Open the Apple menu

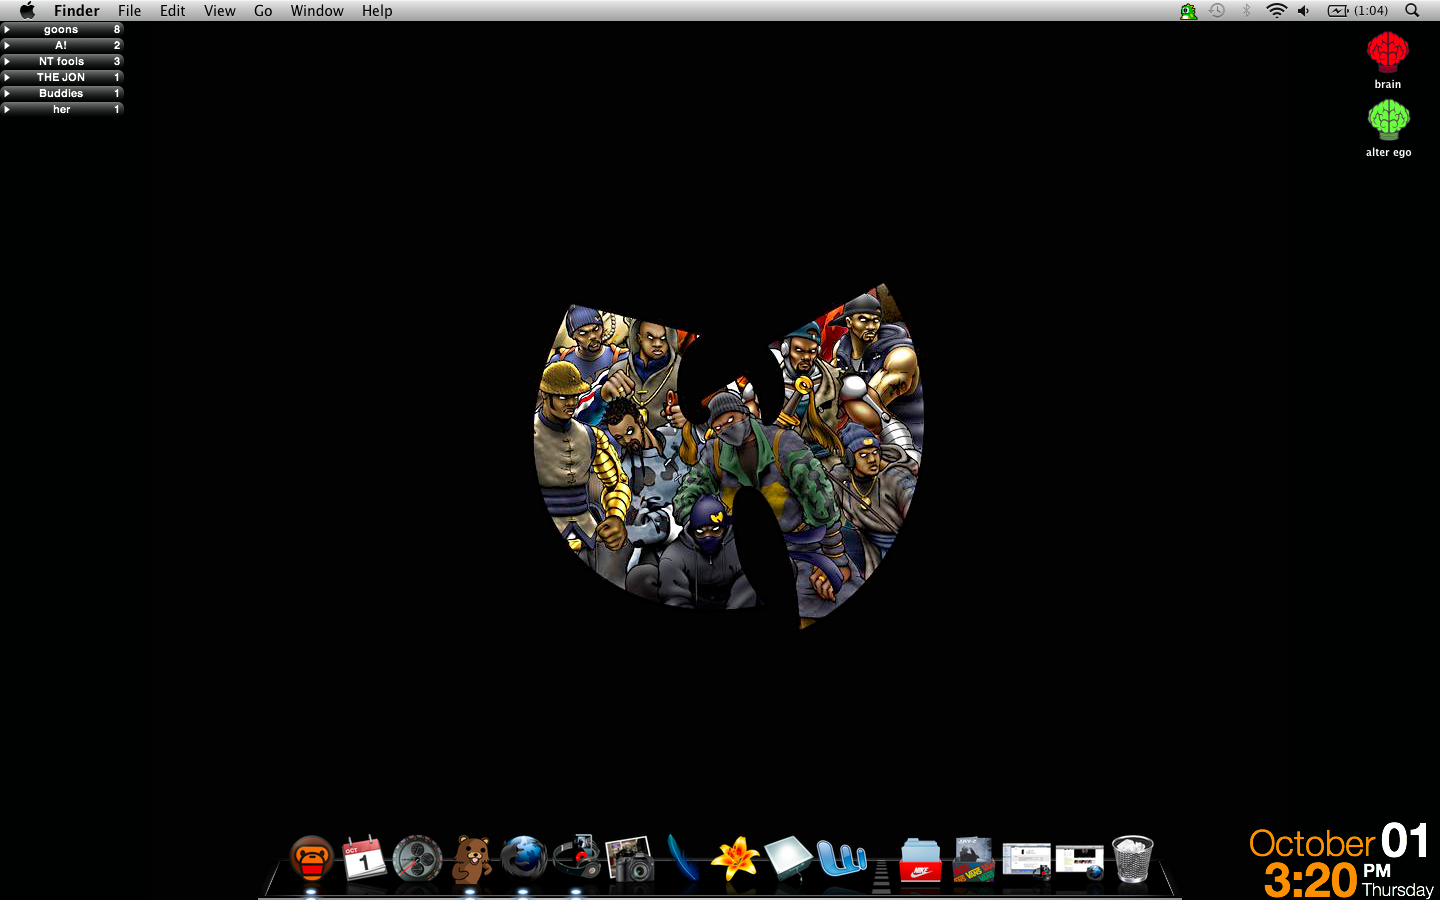(x=27, y=10)
